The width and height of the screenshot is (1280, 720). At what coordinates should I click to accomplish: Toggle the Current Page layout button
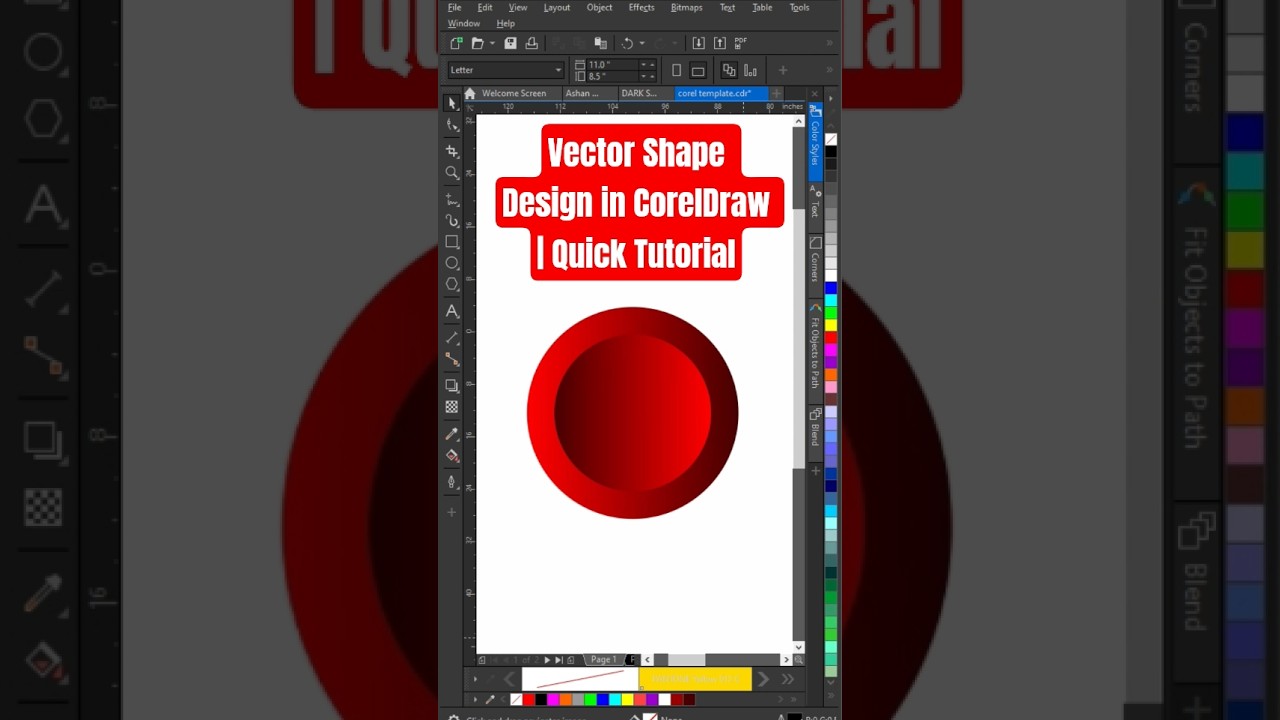coord(750,70)
